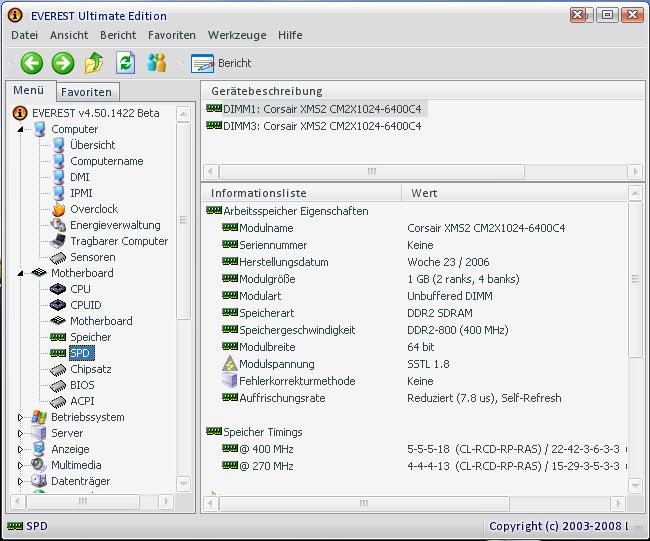The width and height of the screenshot is (650, 541).
Task: Open the DMI tree entry
Action: coord(80,177)
